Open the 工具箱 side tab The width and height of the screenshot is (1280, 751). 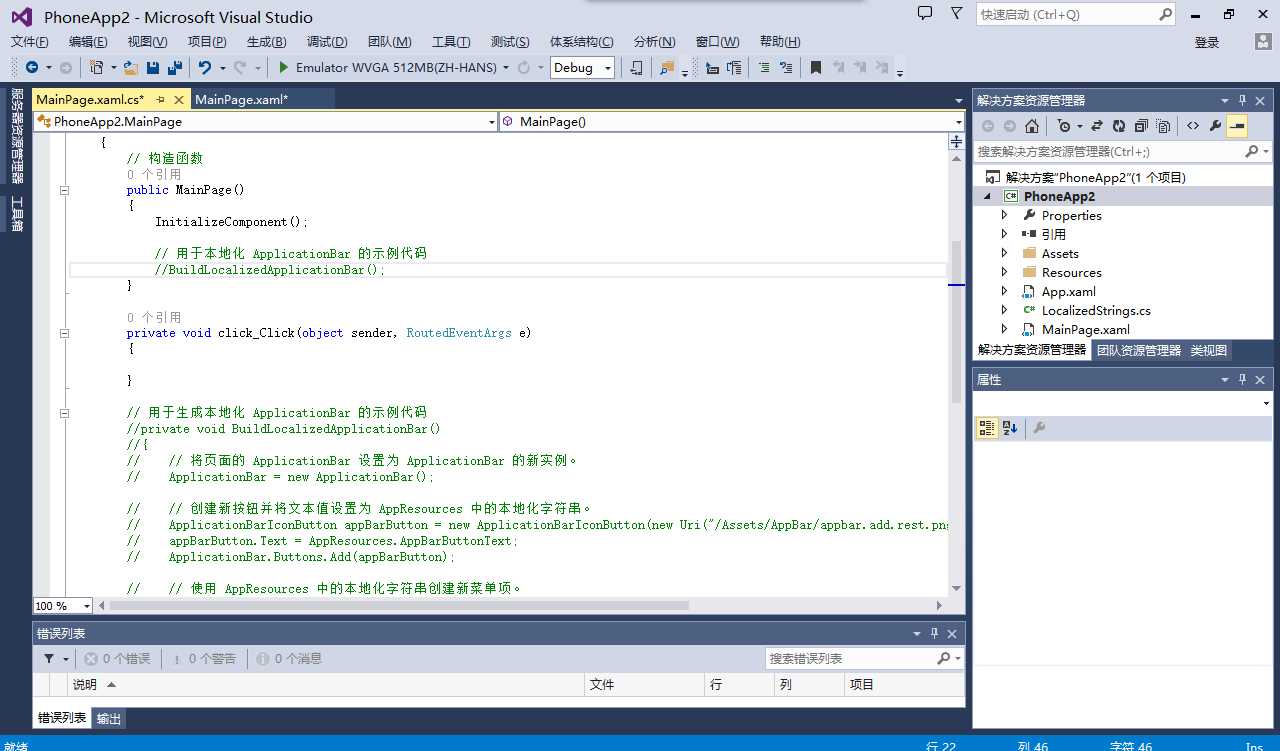(17, 213)
